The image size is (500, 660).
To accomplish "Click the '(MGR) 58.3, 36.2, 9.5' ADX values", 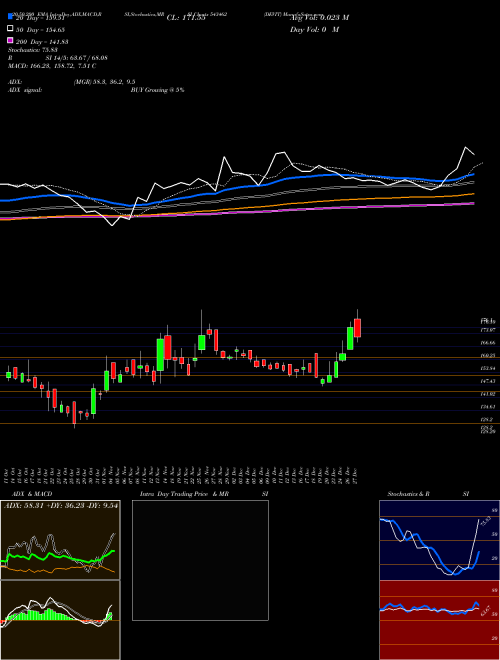I will pos(104,82).
